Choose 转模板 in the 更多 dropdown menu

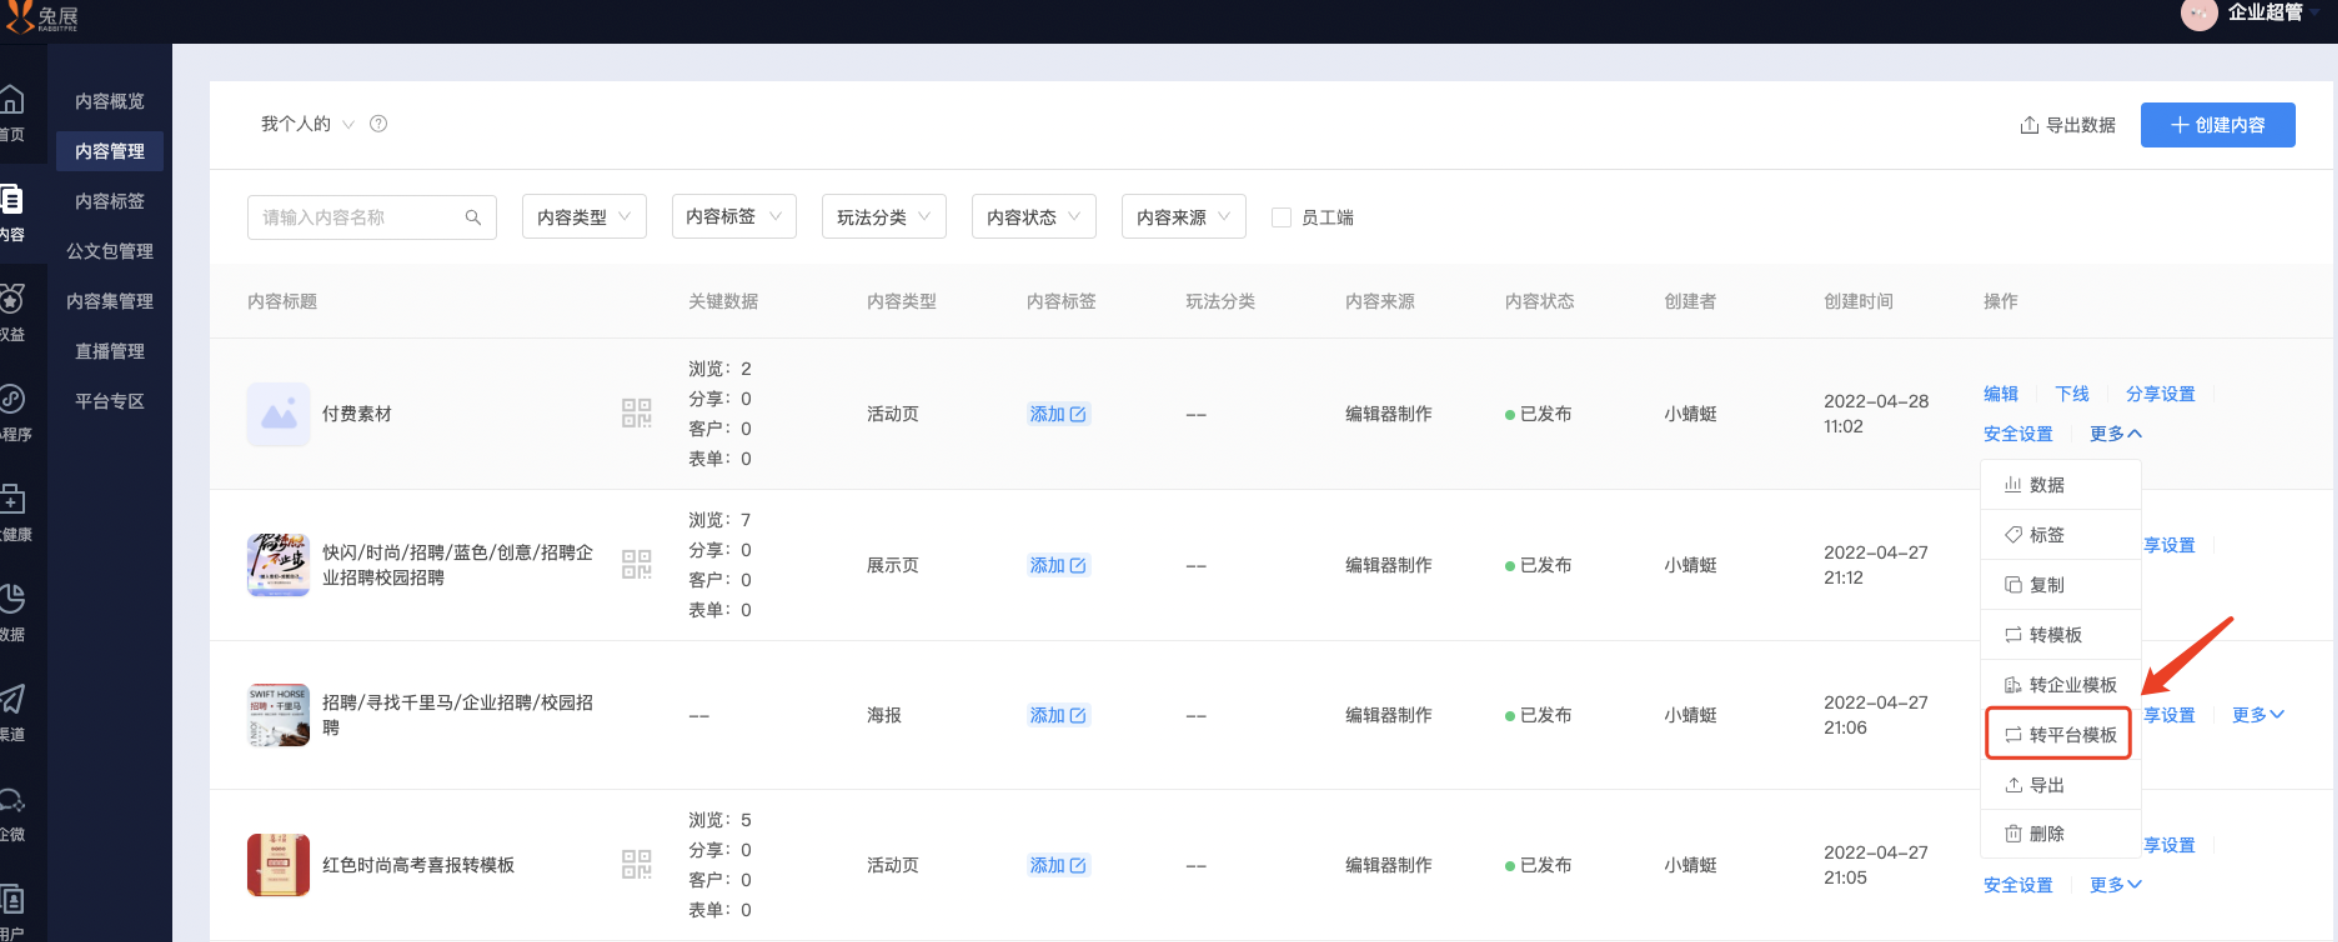tap(2060, 635)
